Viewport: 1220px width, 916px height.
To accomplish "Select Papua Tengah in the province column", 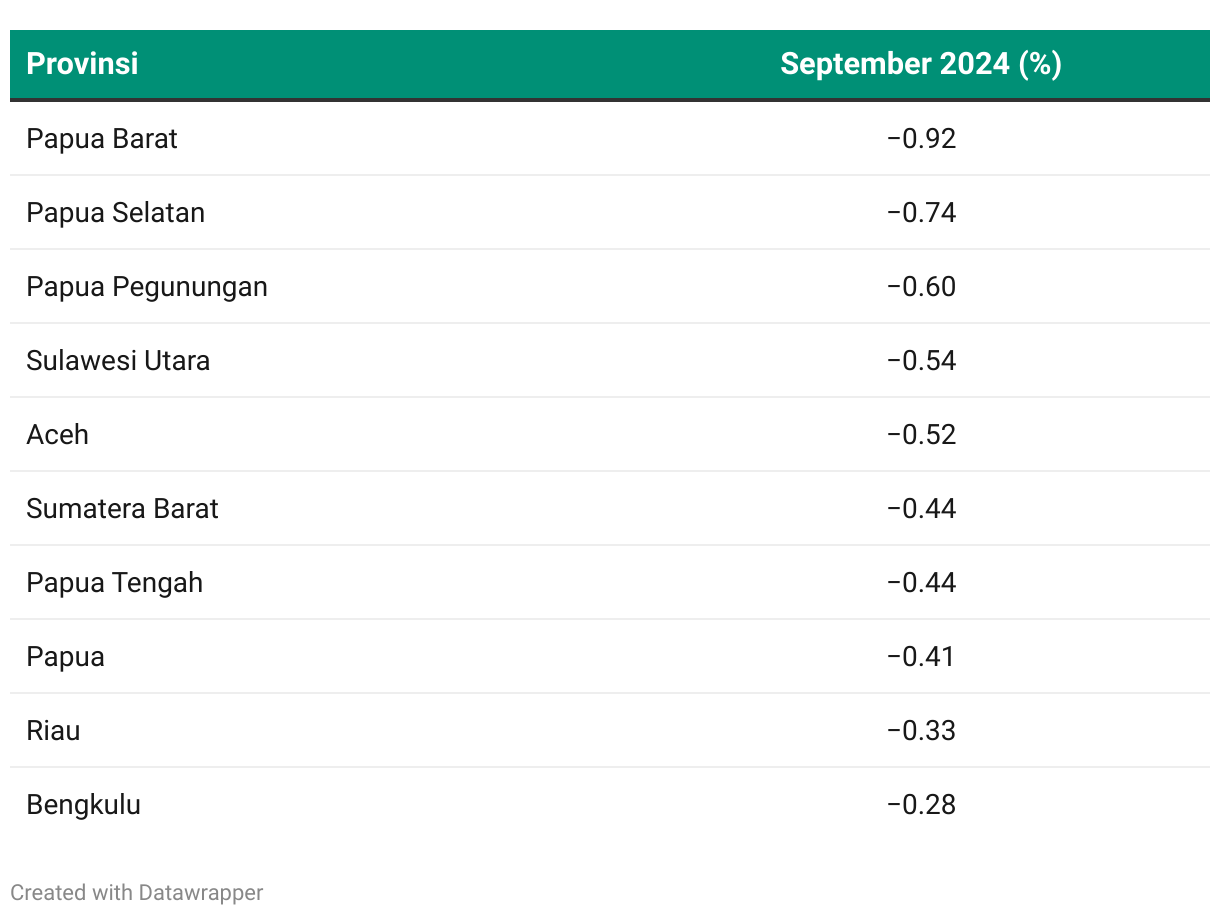I will pyautogui.click(x=114, y=582).
